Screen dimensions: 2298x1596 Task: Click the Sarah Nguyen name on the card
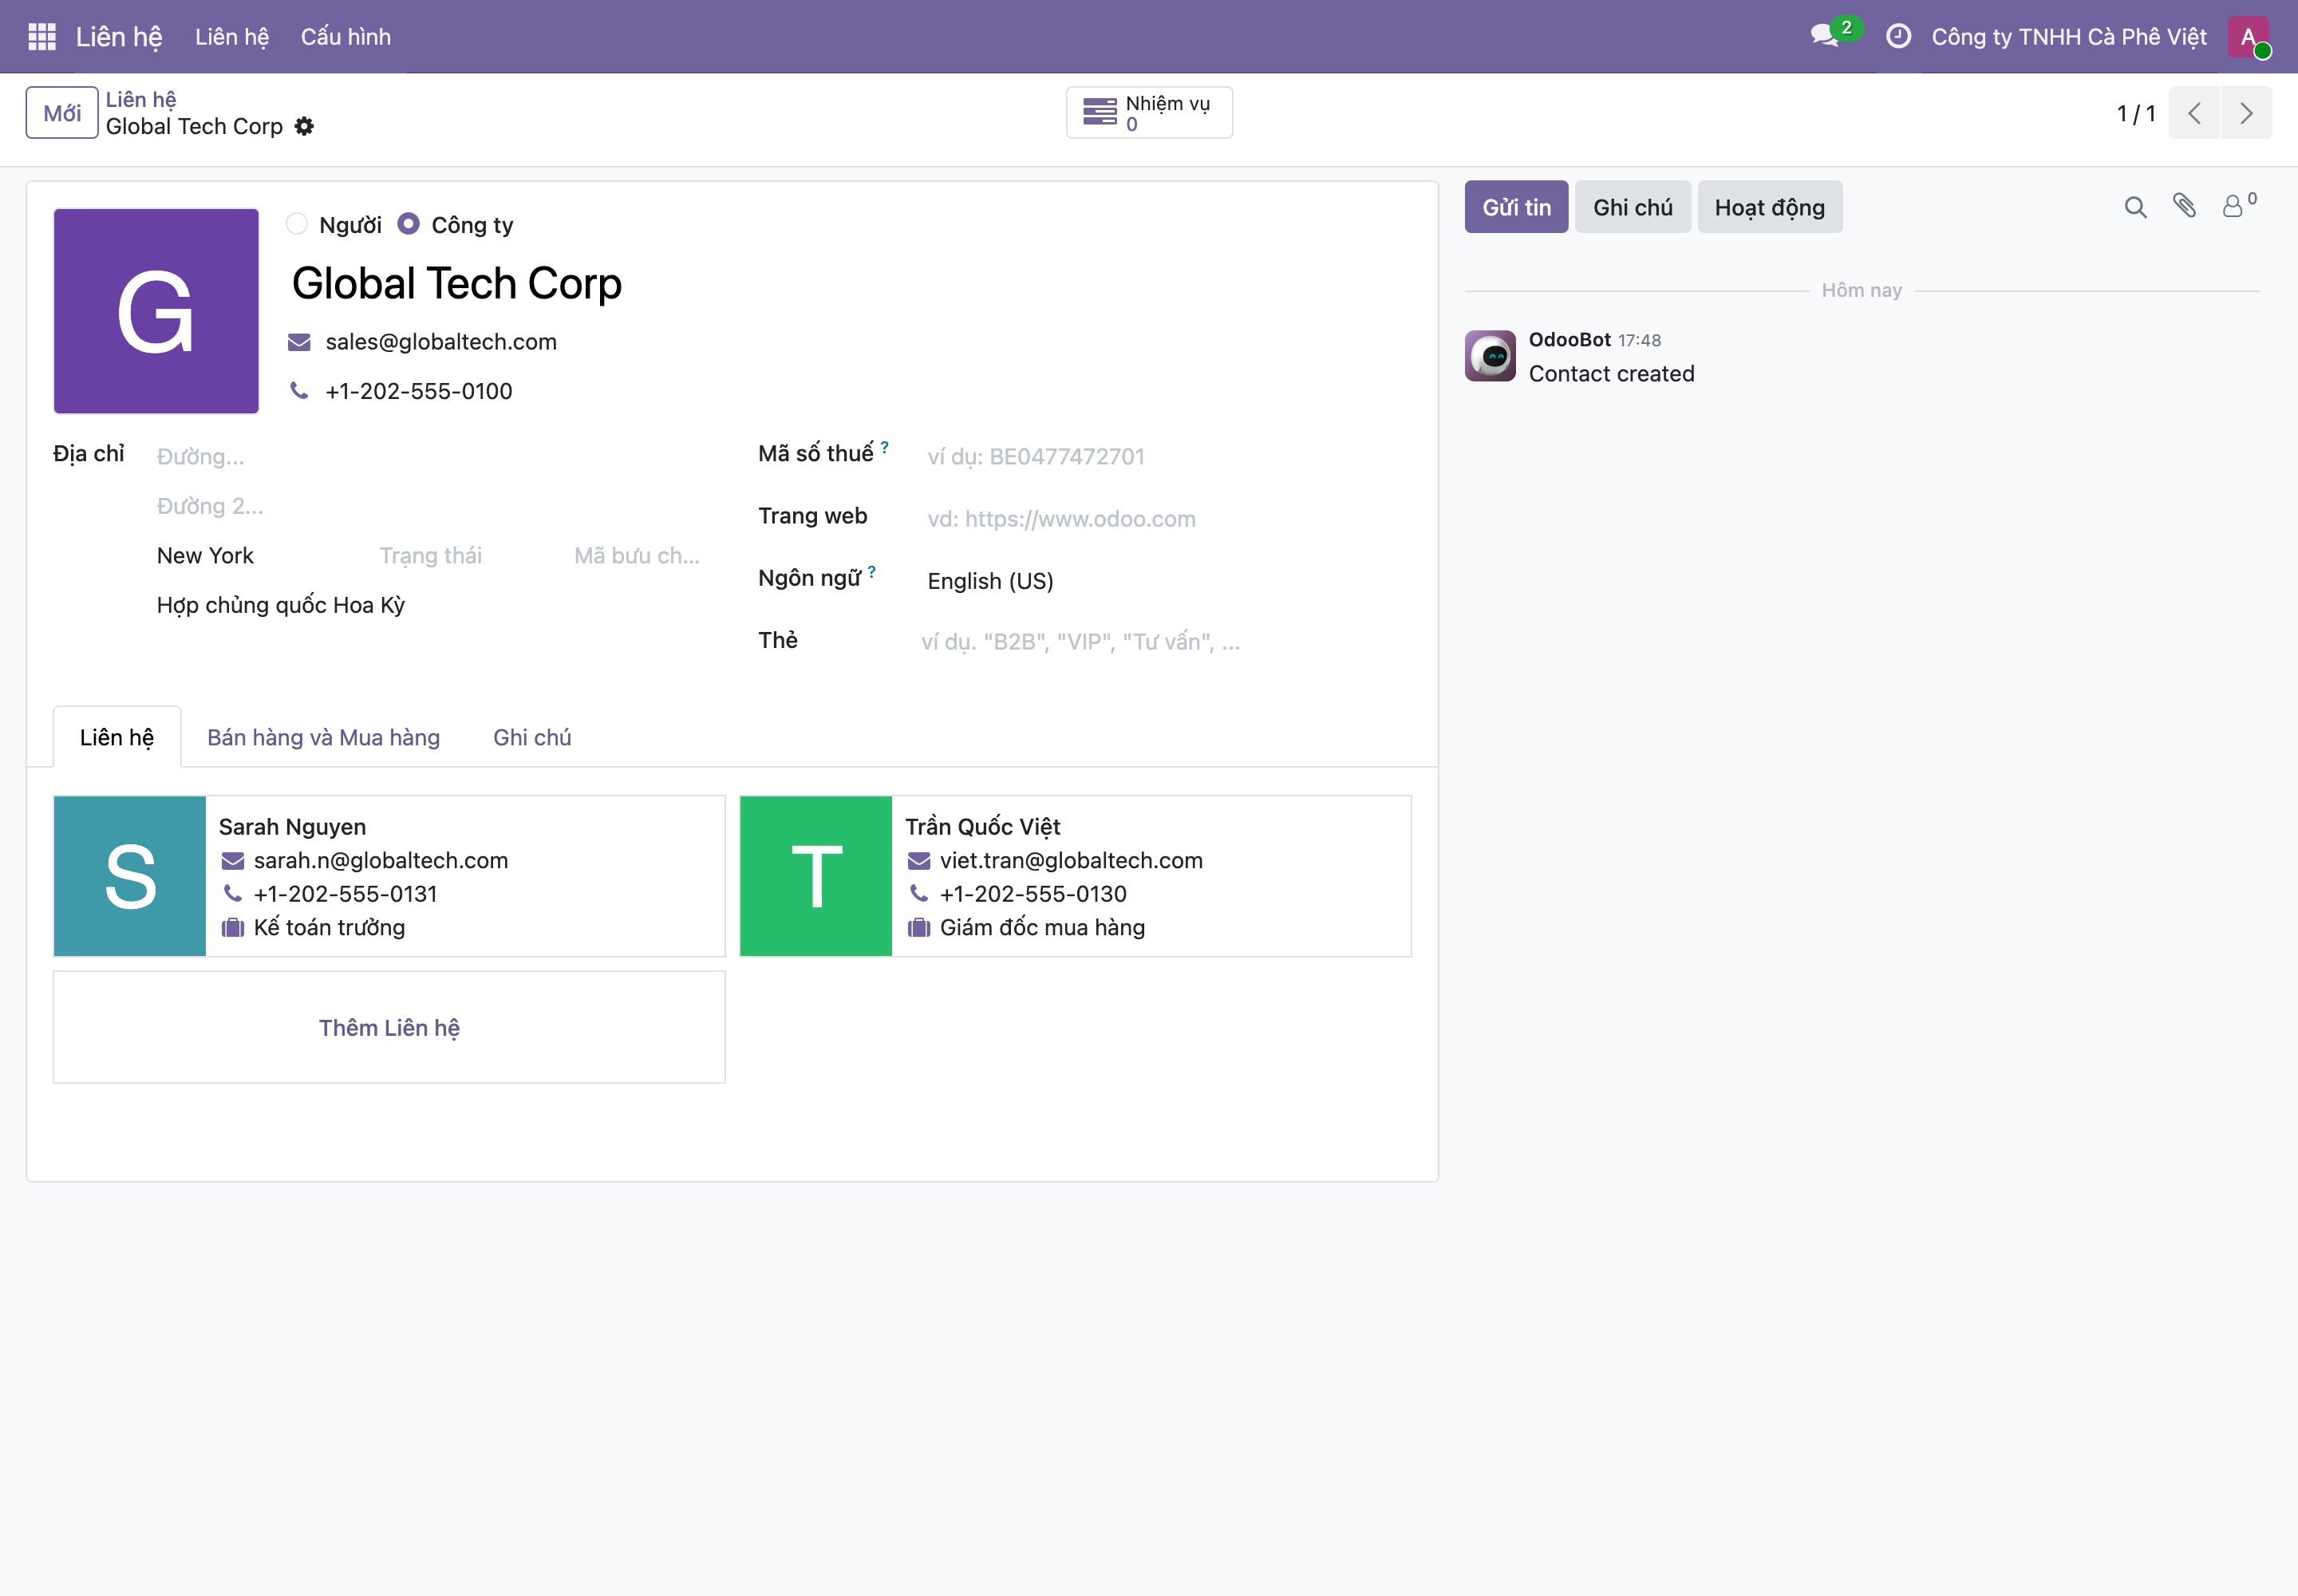pos(292,827)
